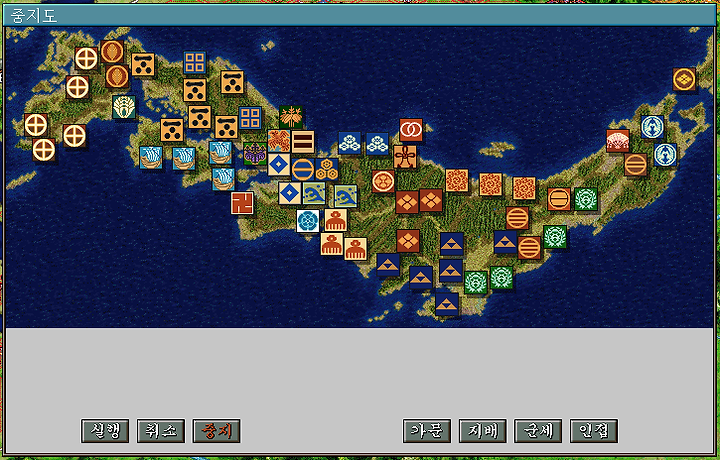
Task: Select the blue four-squares crest beside paulownia crest
Action: click(250, 118)
